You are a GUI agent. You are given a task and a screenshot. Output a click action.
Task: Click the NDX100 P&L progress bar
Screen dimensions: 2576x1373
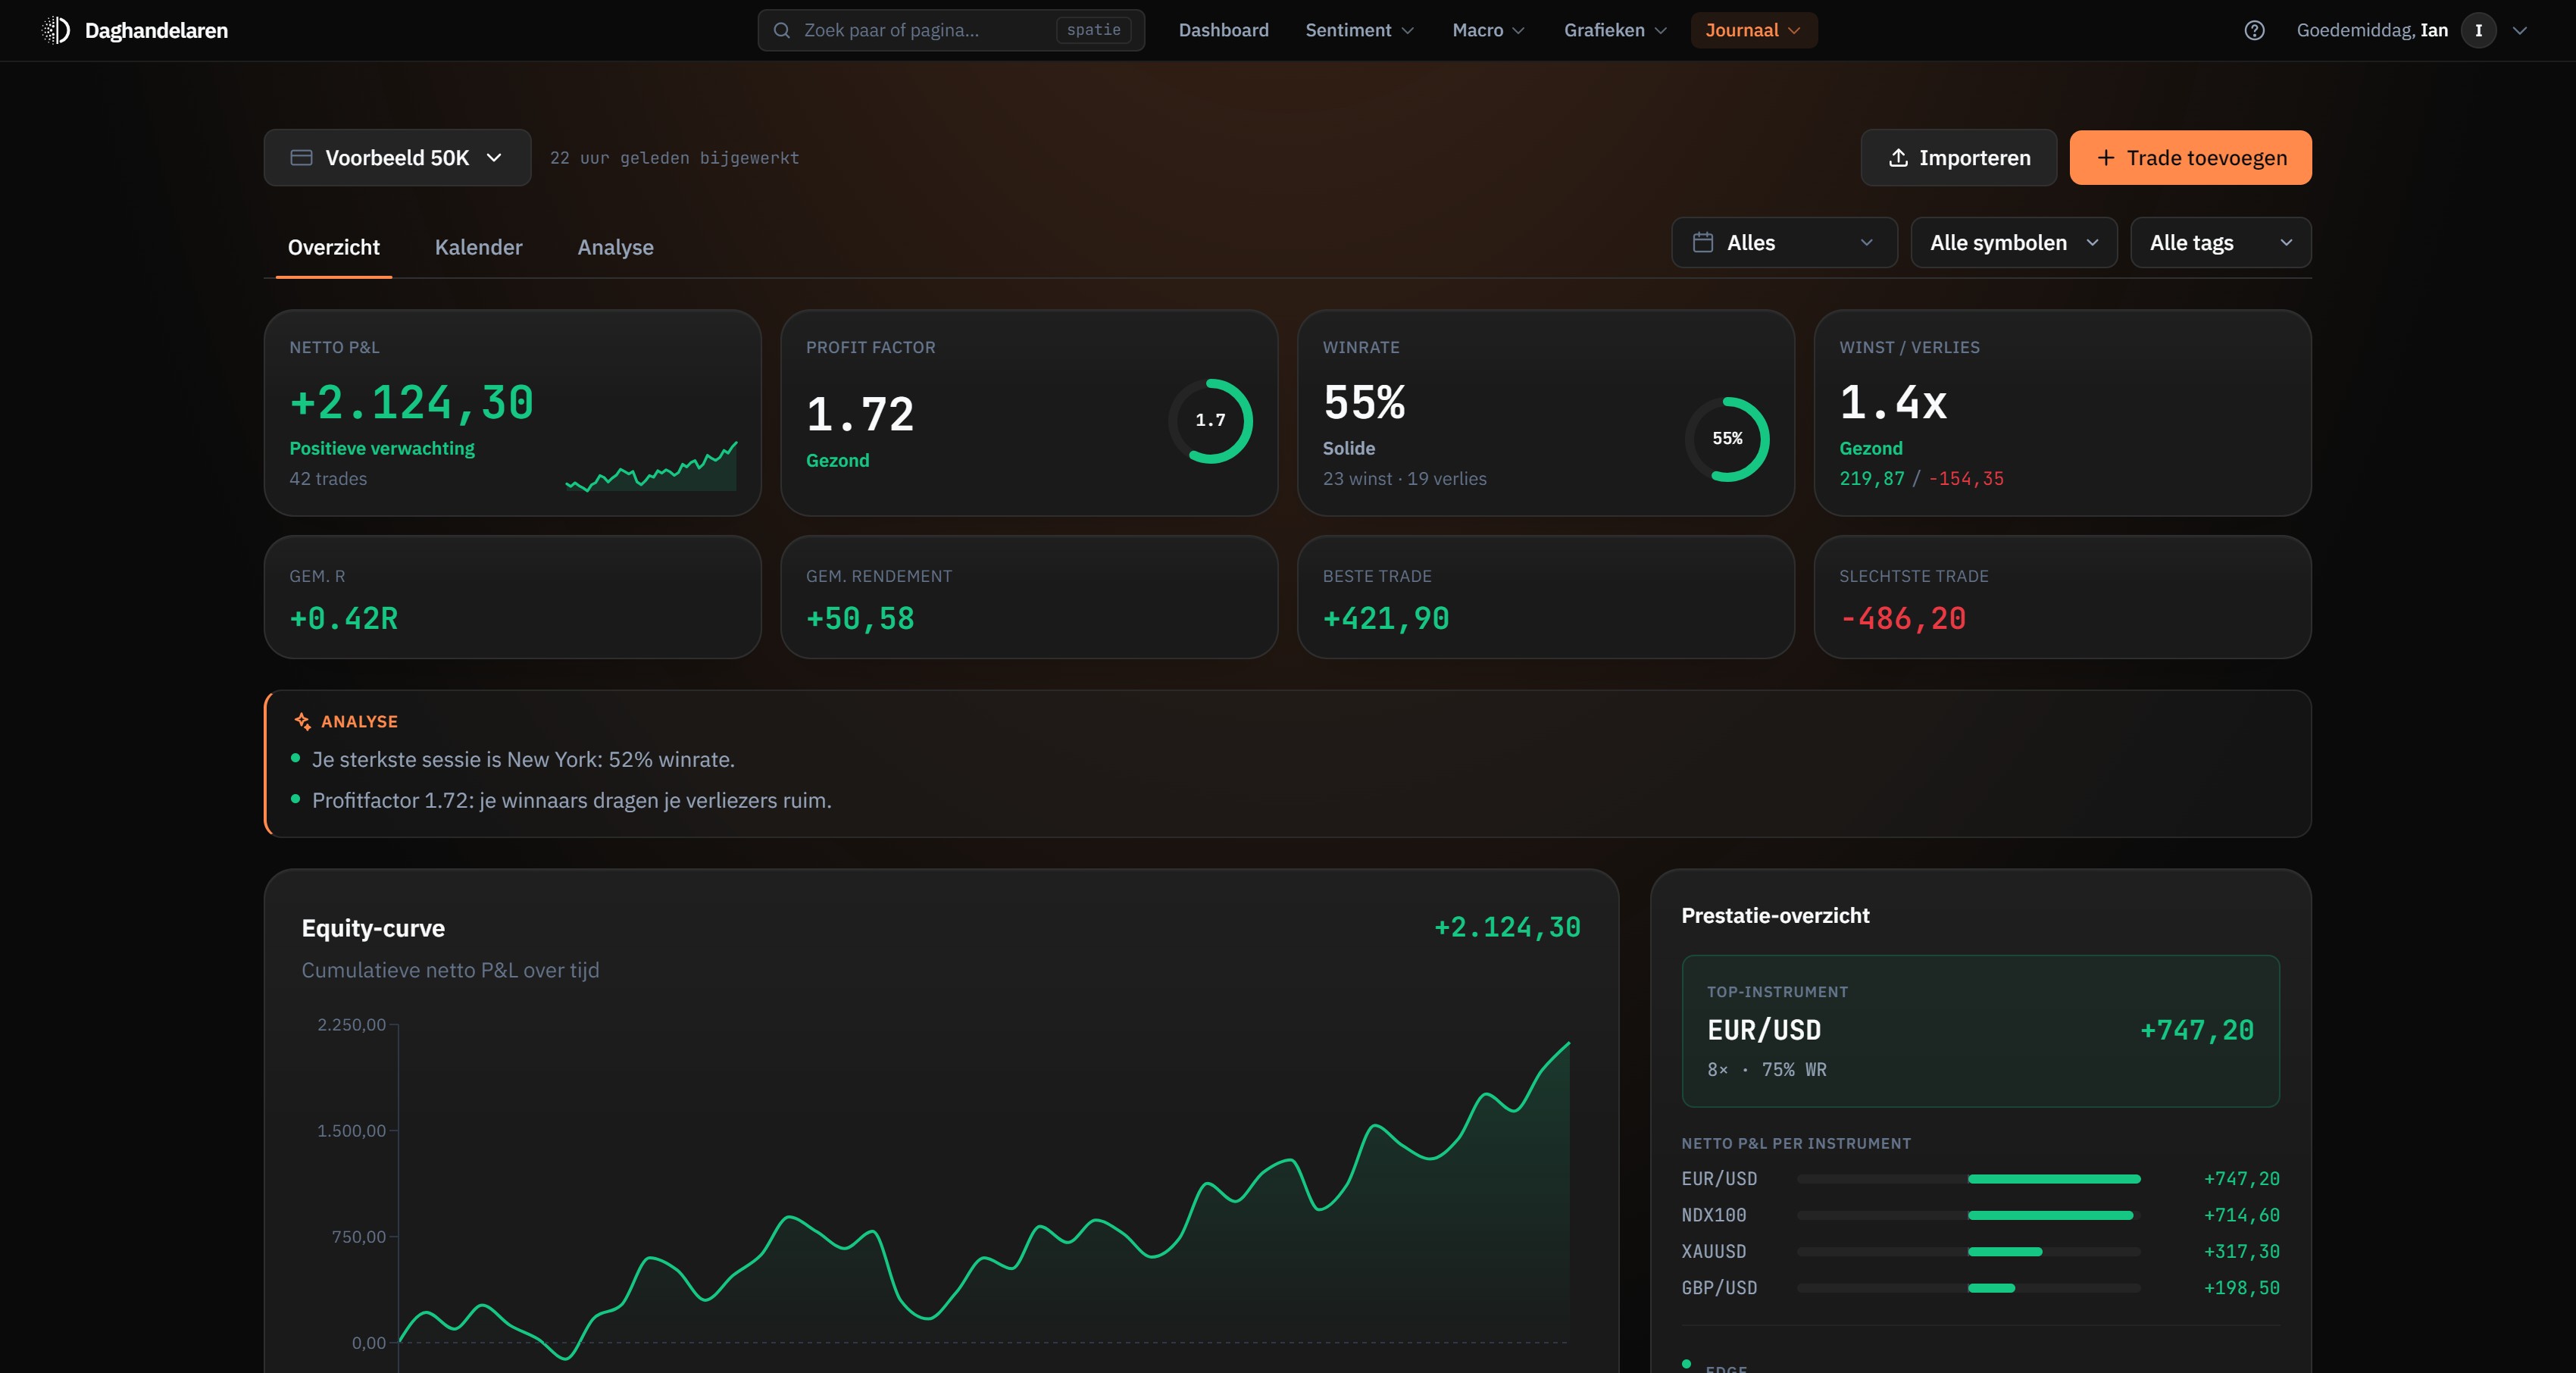coord(1968,1215)
